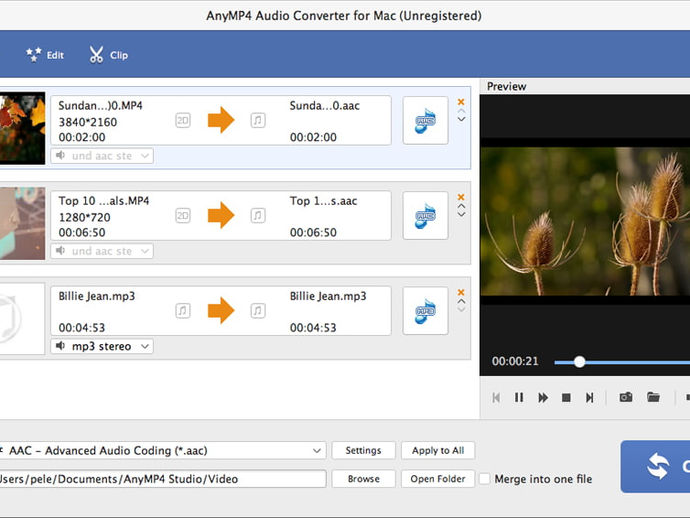This screenshot has width=690, height=518.
Task: Click the Preview panel label
Action: click(506, 86)
